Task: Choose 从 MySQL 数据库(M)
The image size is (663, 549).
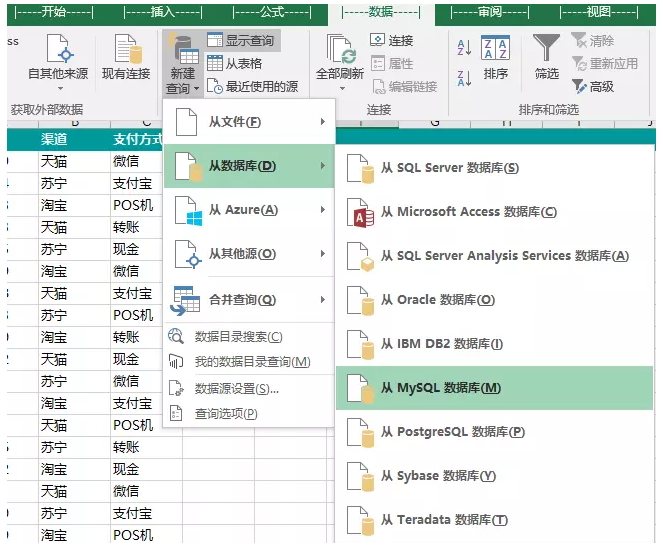Action: (x=495, y=388)
